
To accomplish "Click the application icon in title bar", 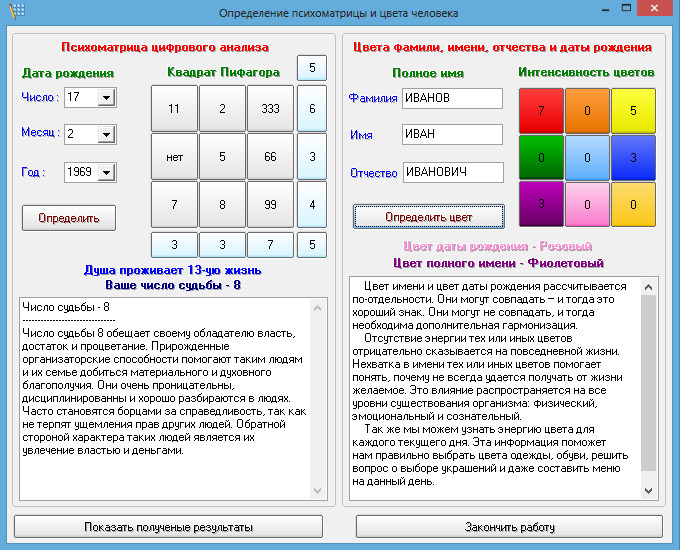I will [17, 11].
